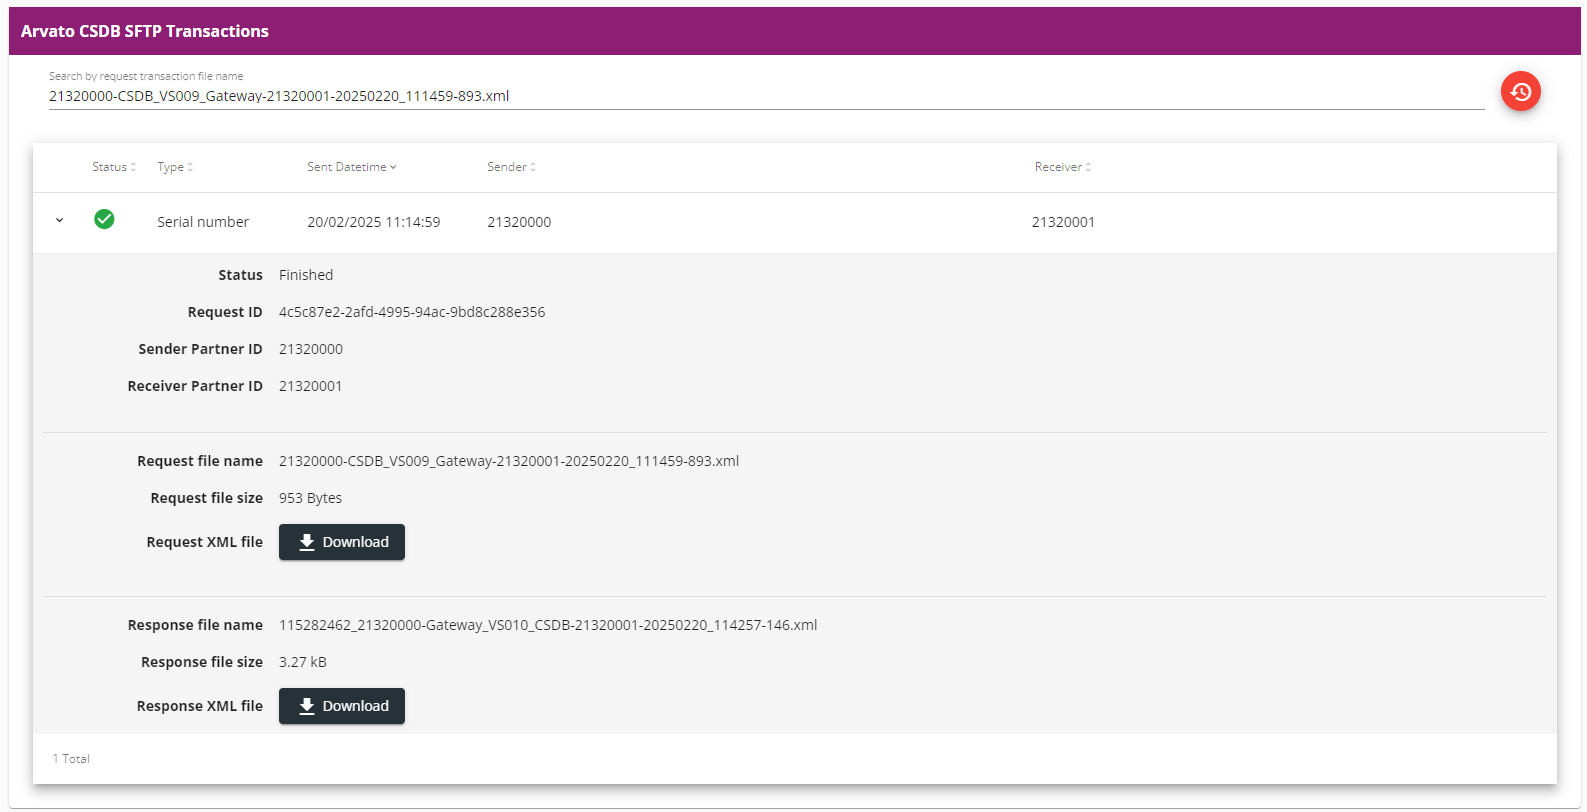1587x812 pixels.
Task: Click the sender cell 21320000 in table row
Action: tap(519, 222)
